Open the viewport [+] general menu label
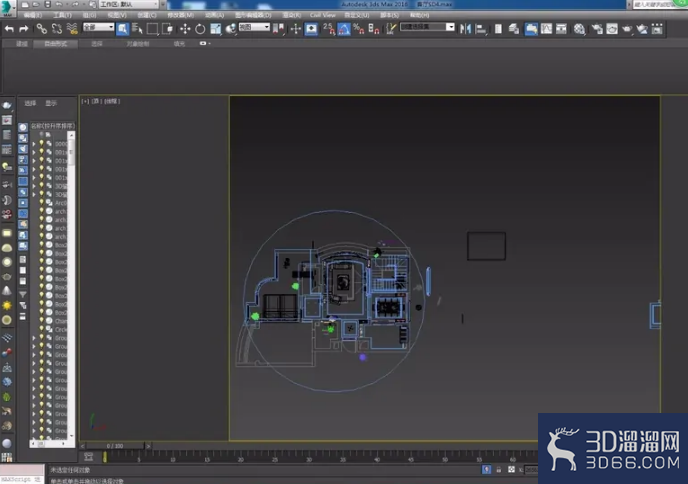 pyautogui.click(x=85, y=101)
